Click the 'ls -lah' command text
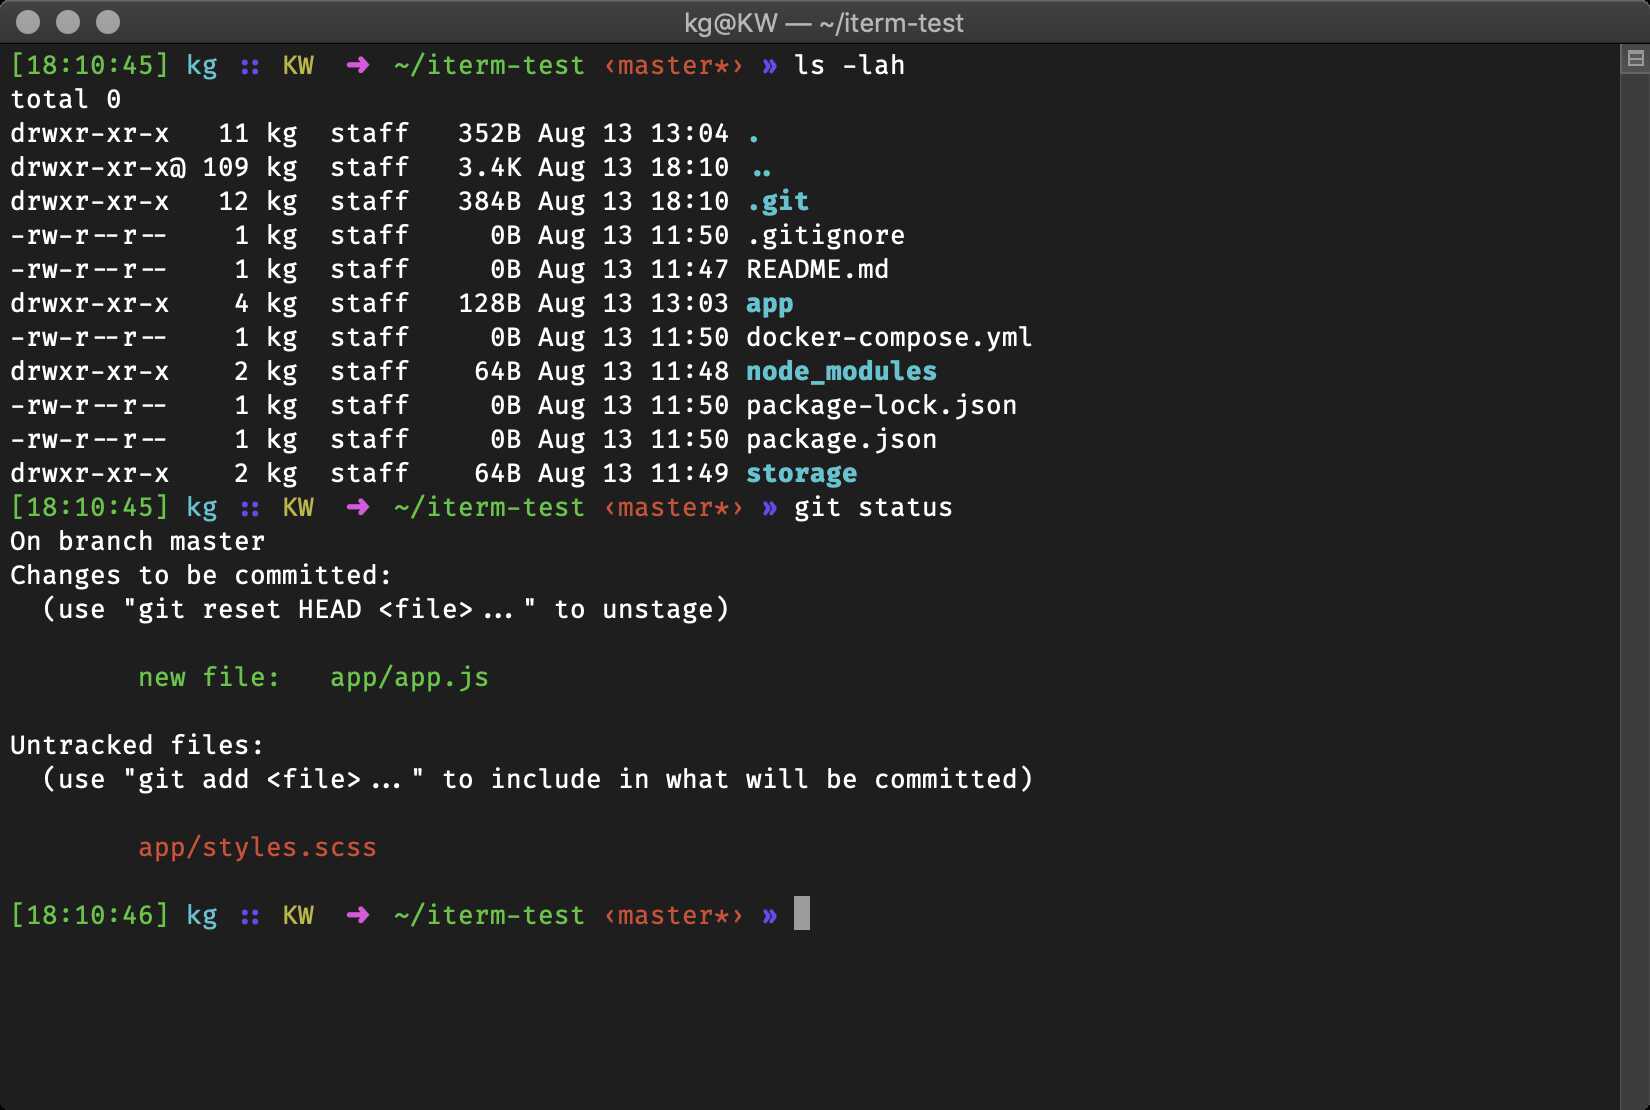 coord(850,65)
